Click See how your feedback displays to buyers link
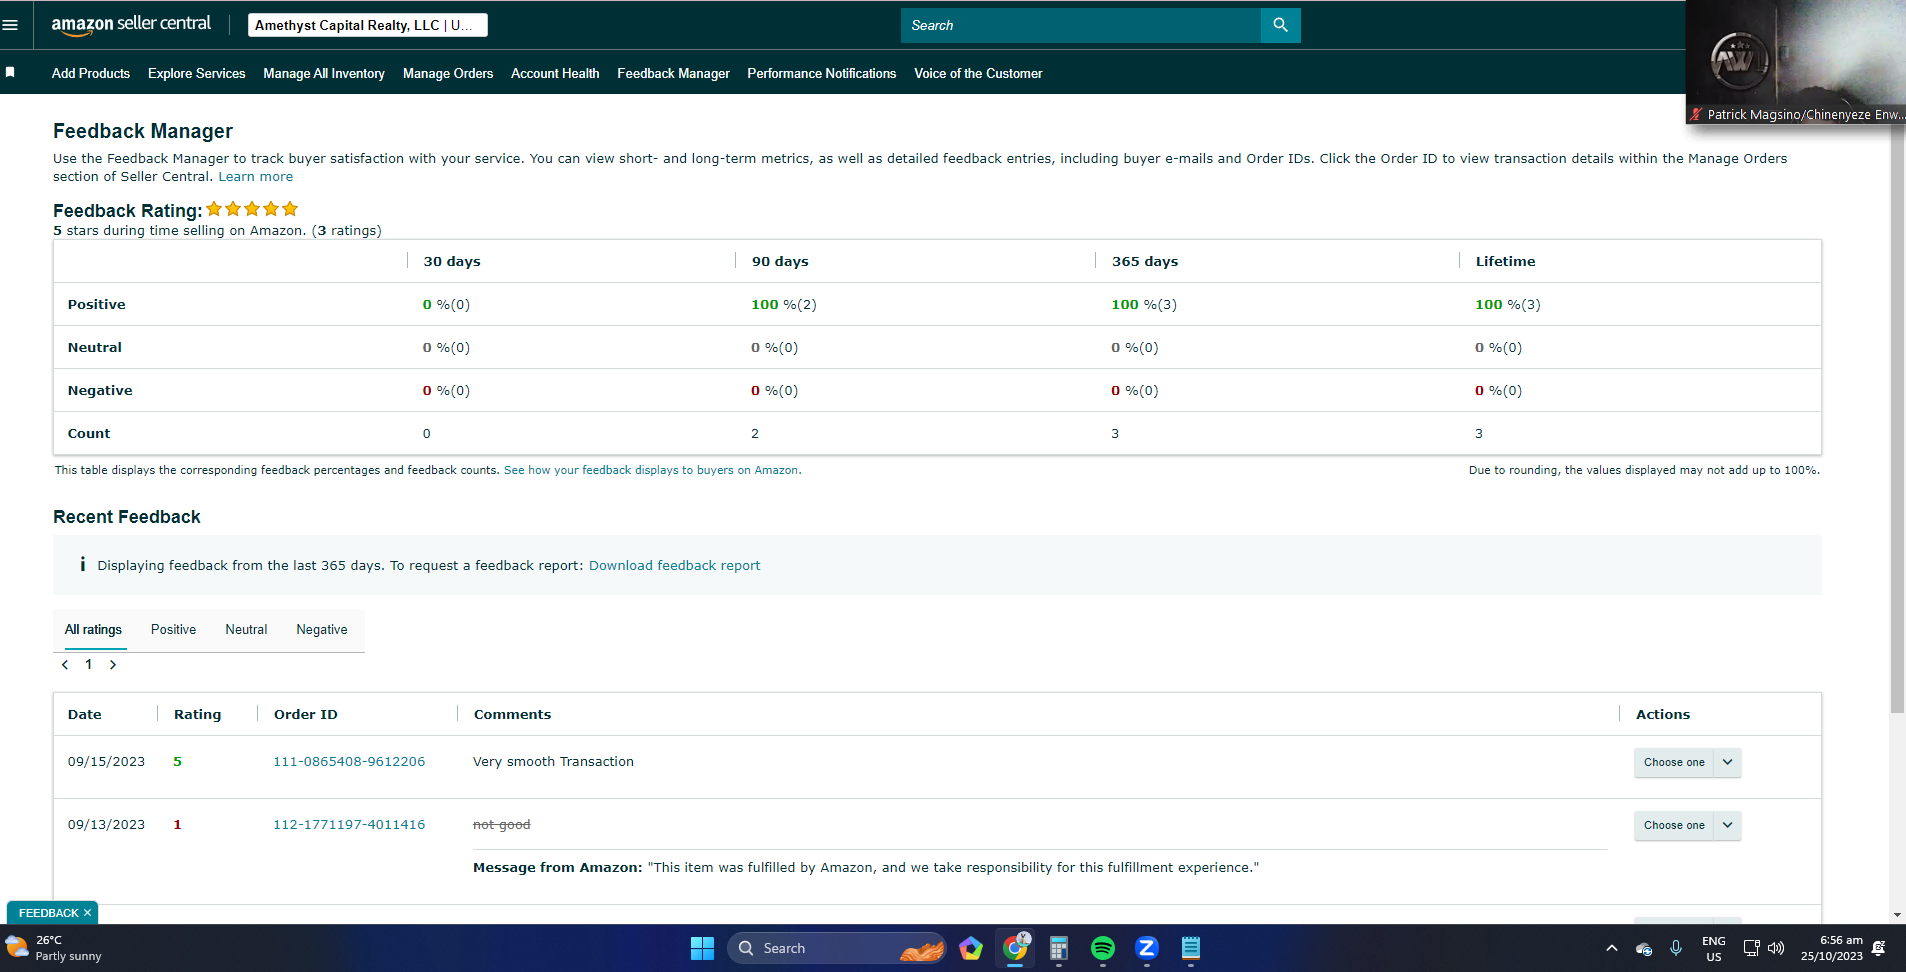This screenshot has width=1906, height=972. click(x=651, y=470)
